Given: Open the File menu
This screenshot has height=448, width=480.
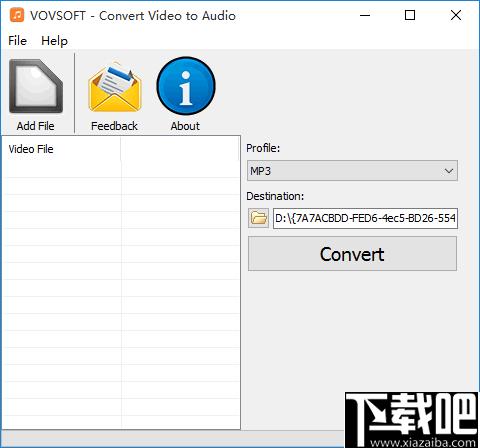Looking at the screenshot, I should tap(17, 41).
